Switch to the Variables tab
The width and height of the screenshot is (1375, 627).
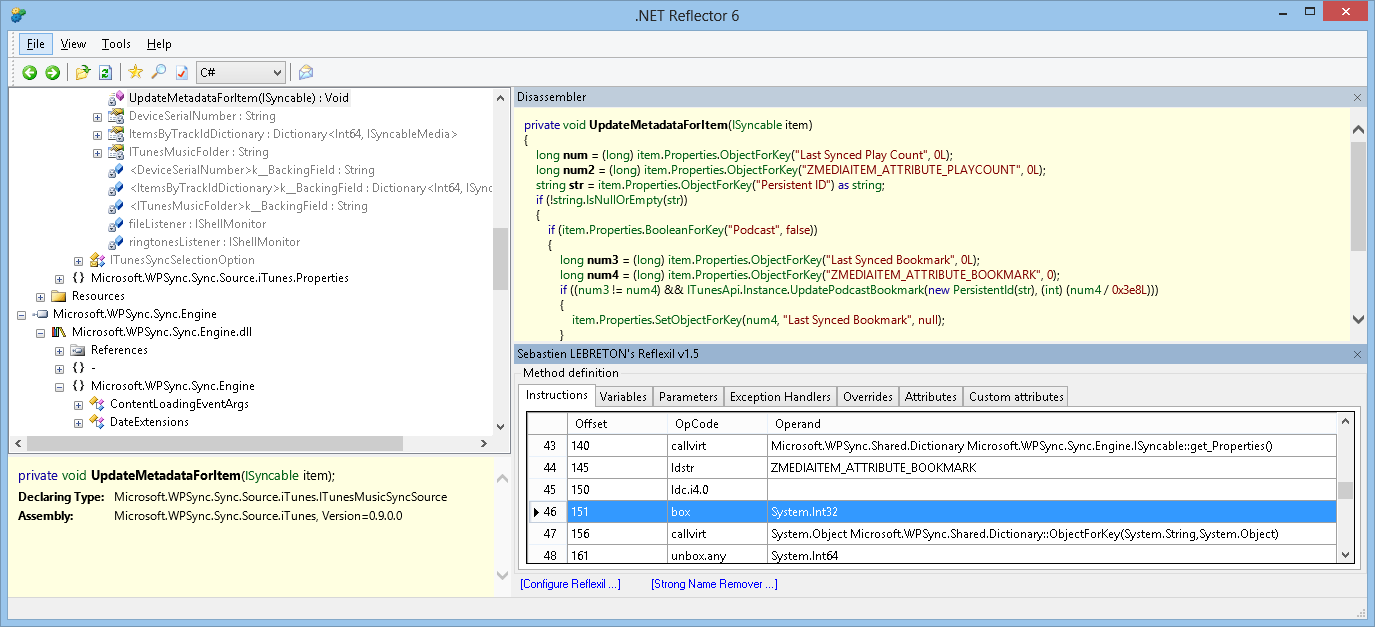pyautogui.click(x=623, y=397)
